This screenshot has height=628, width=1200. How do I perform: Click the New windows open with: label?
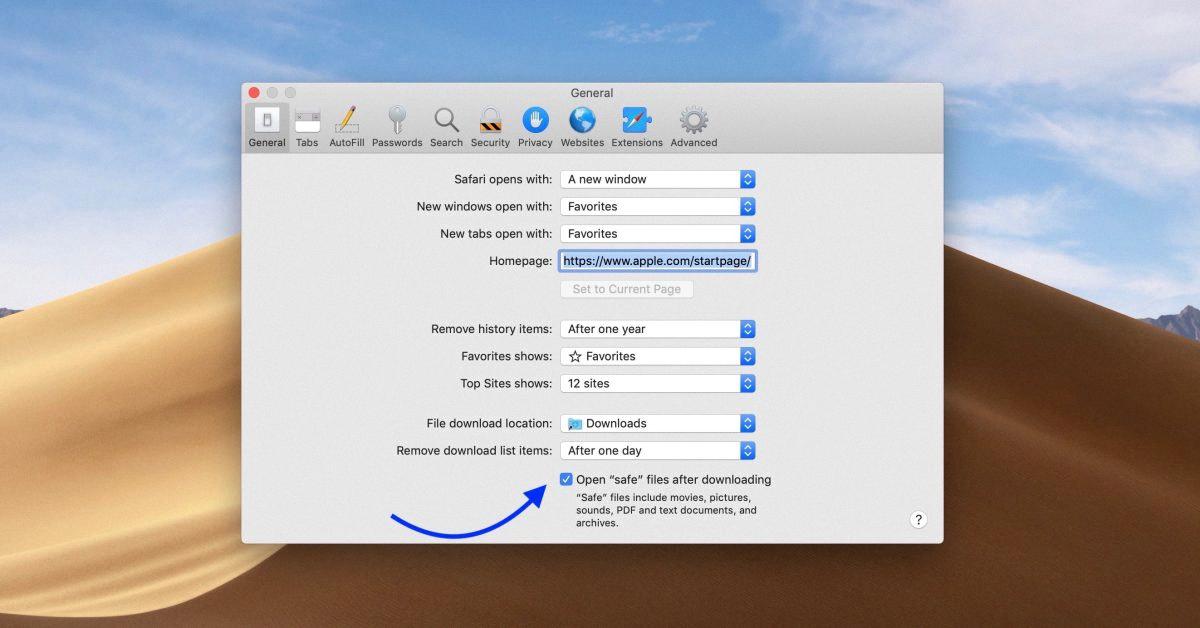point(484,207)
